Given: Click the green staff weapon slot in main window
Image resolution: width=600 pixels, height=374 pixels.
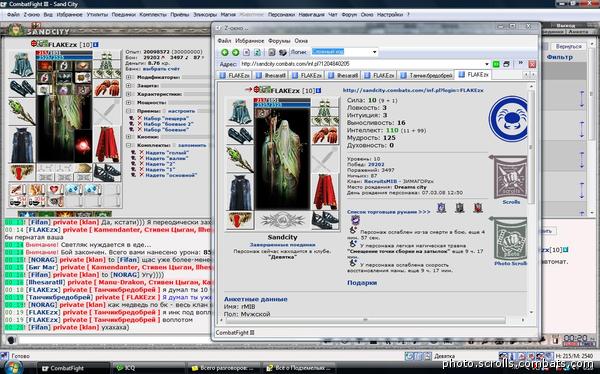Looking at the screenshot, I should (22, 112).
